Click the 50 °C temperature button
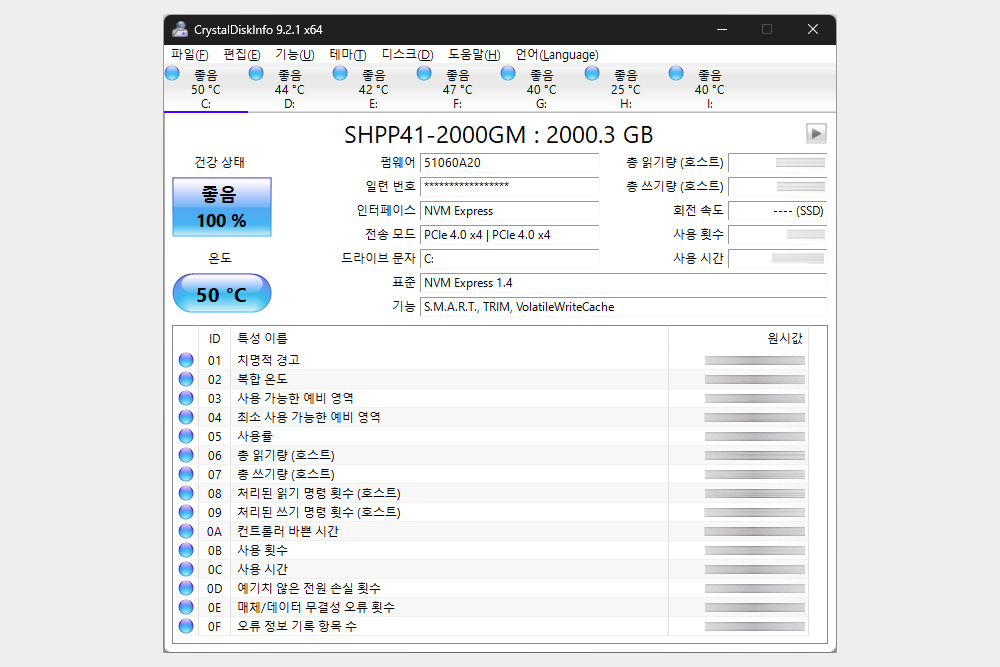Image resolution: width=1000 pixels, height=667 pixels. (222, 293)
